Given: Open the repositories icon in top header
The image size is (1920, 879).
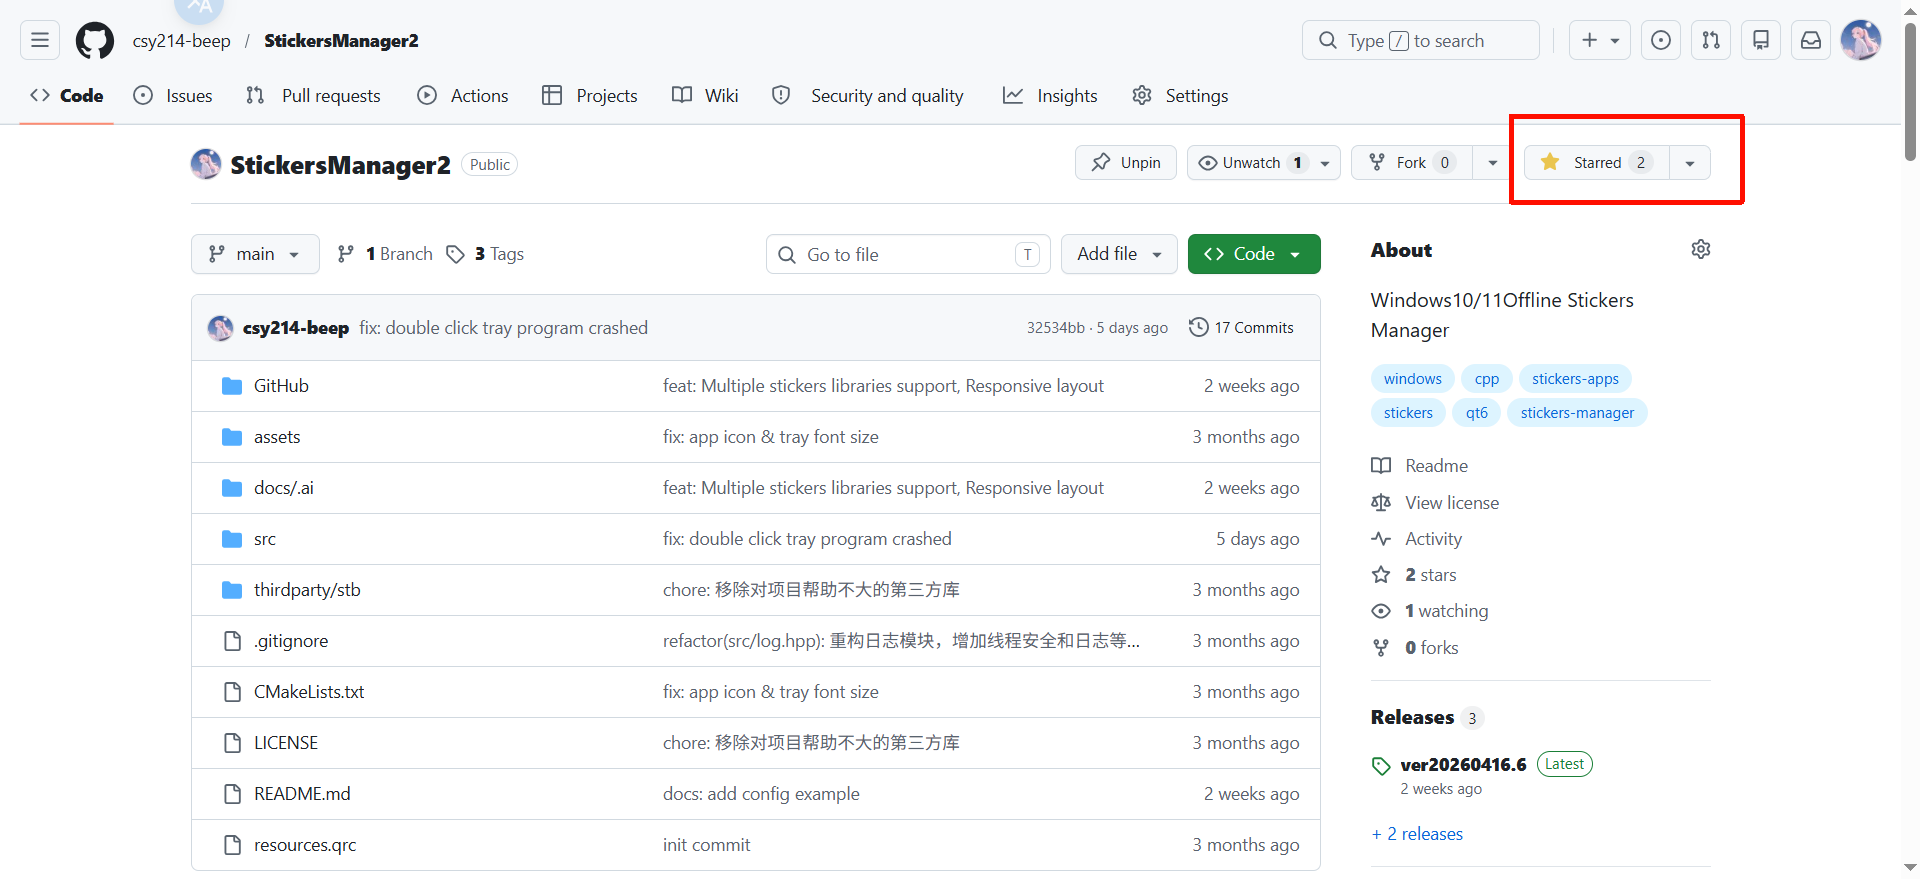Looking at the screenshot, I should click(1761, 40).
